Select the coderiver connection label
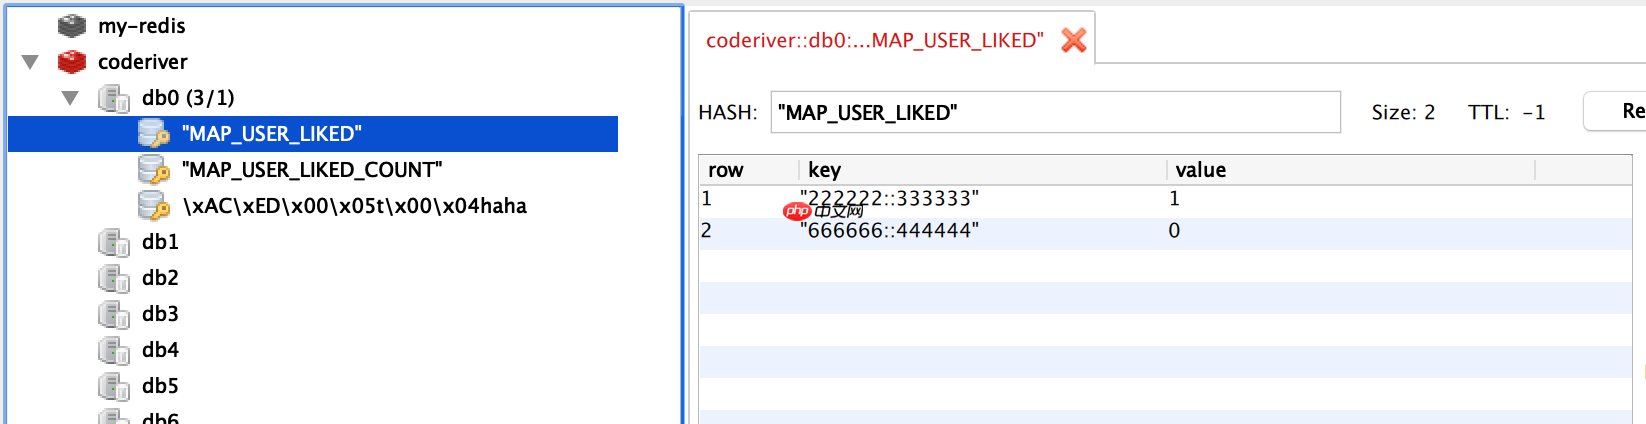This screenshot has width=1646, height=424. tap(143, 62)
